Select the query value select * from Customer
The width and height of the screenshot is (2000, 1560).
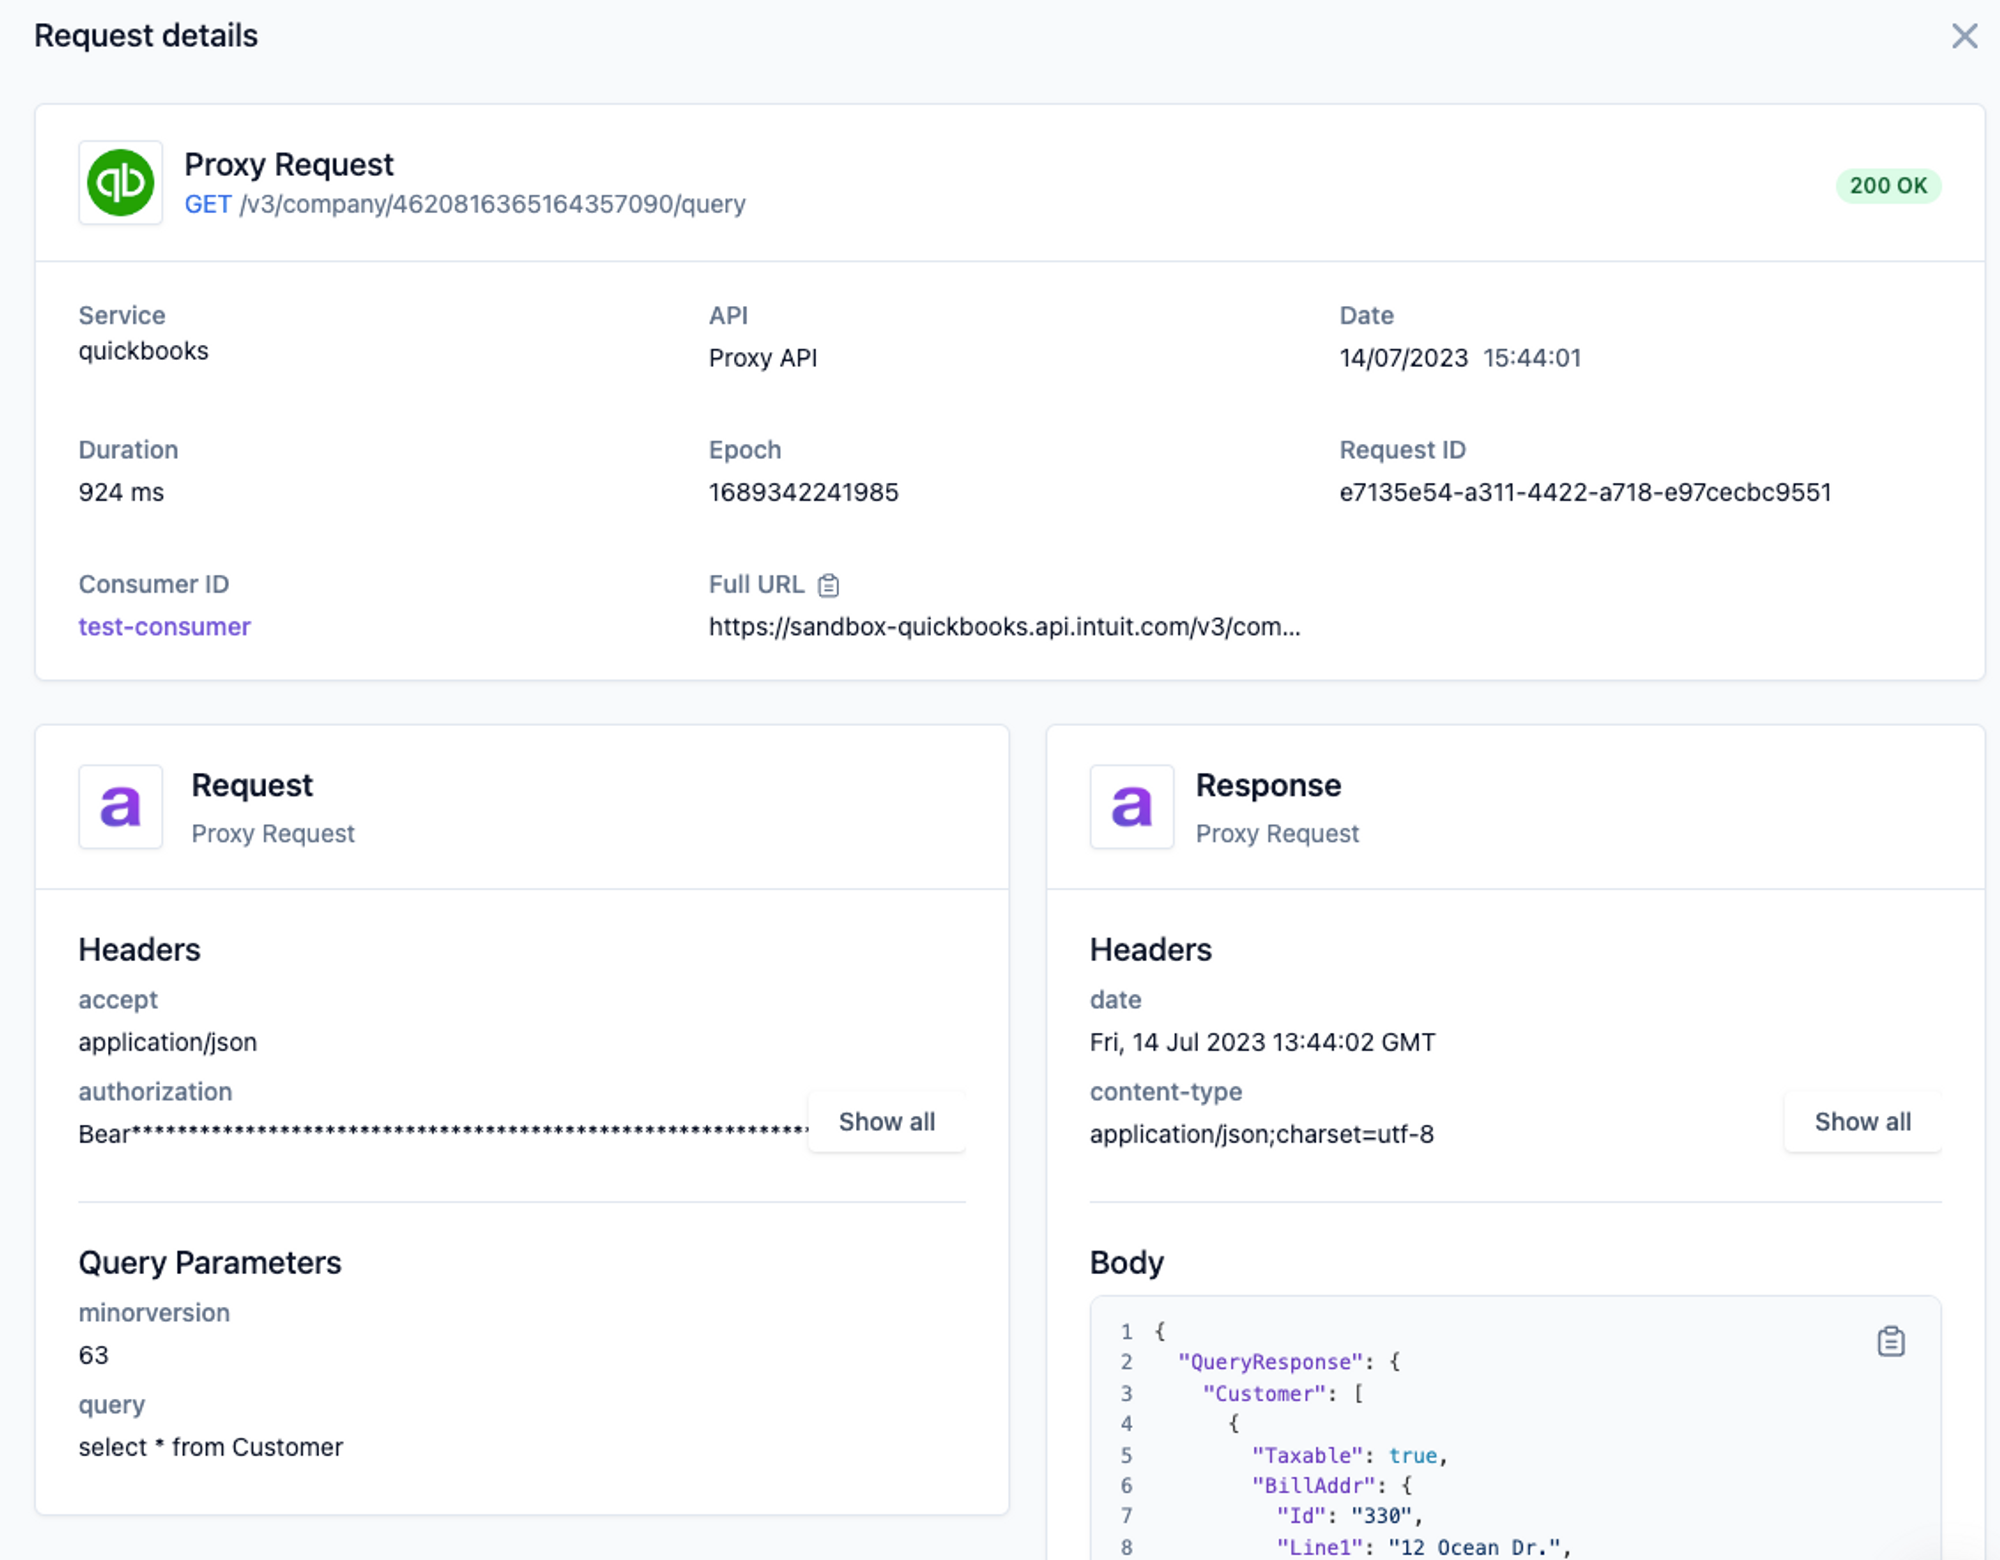211,1447
